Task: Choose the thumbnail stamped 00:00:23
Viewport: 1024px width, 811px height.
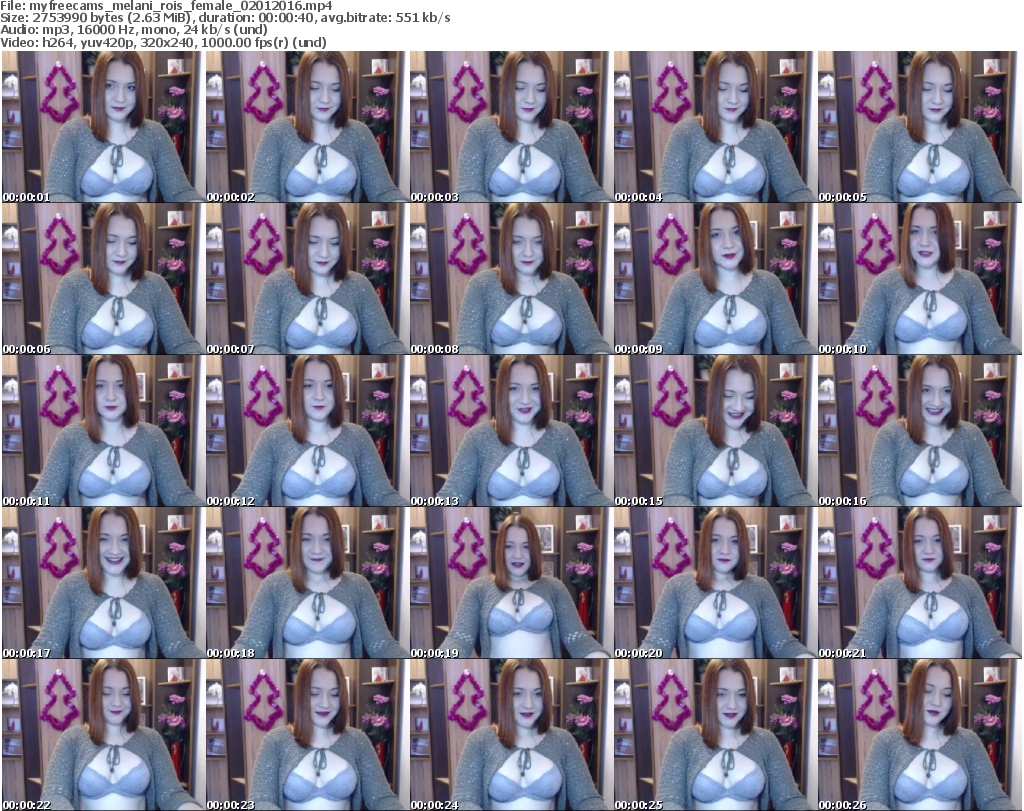Action: 306,735
